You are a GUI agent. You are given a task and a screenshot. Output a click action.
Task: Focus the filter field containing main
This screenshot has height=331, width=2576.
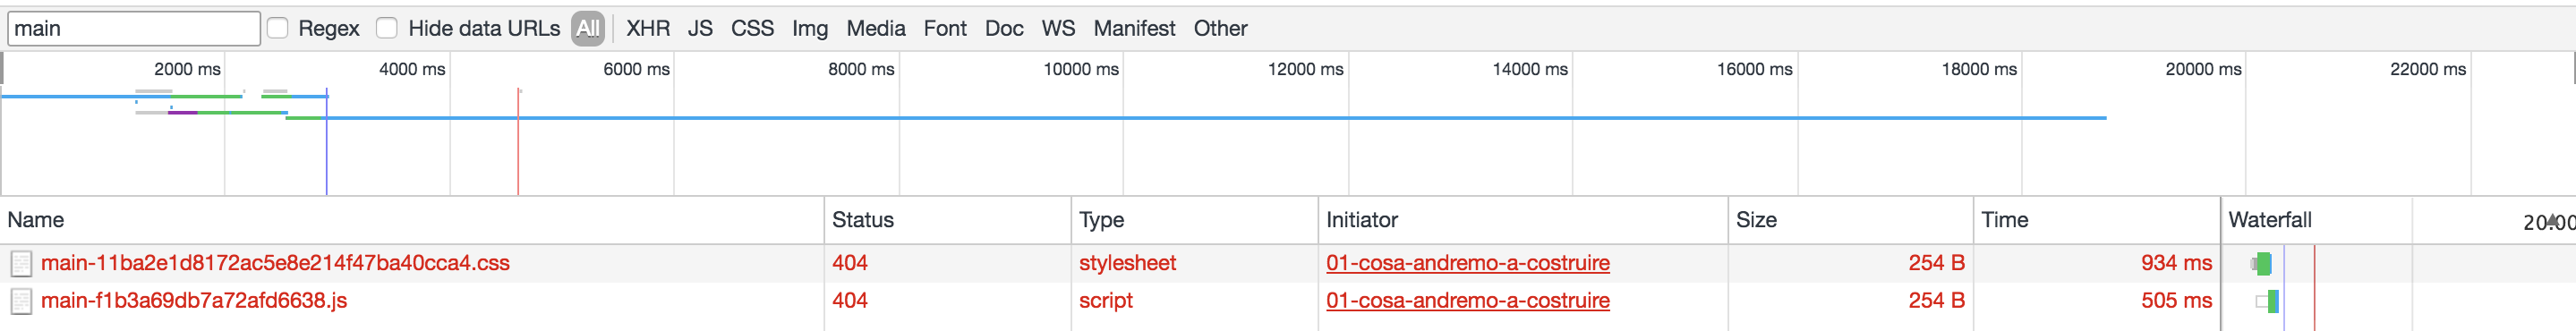pos(134,28)
